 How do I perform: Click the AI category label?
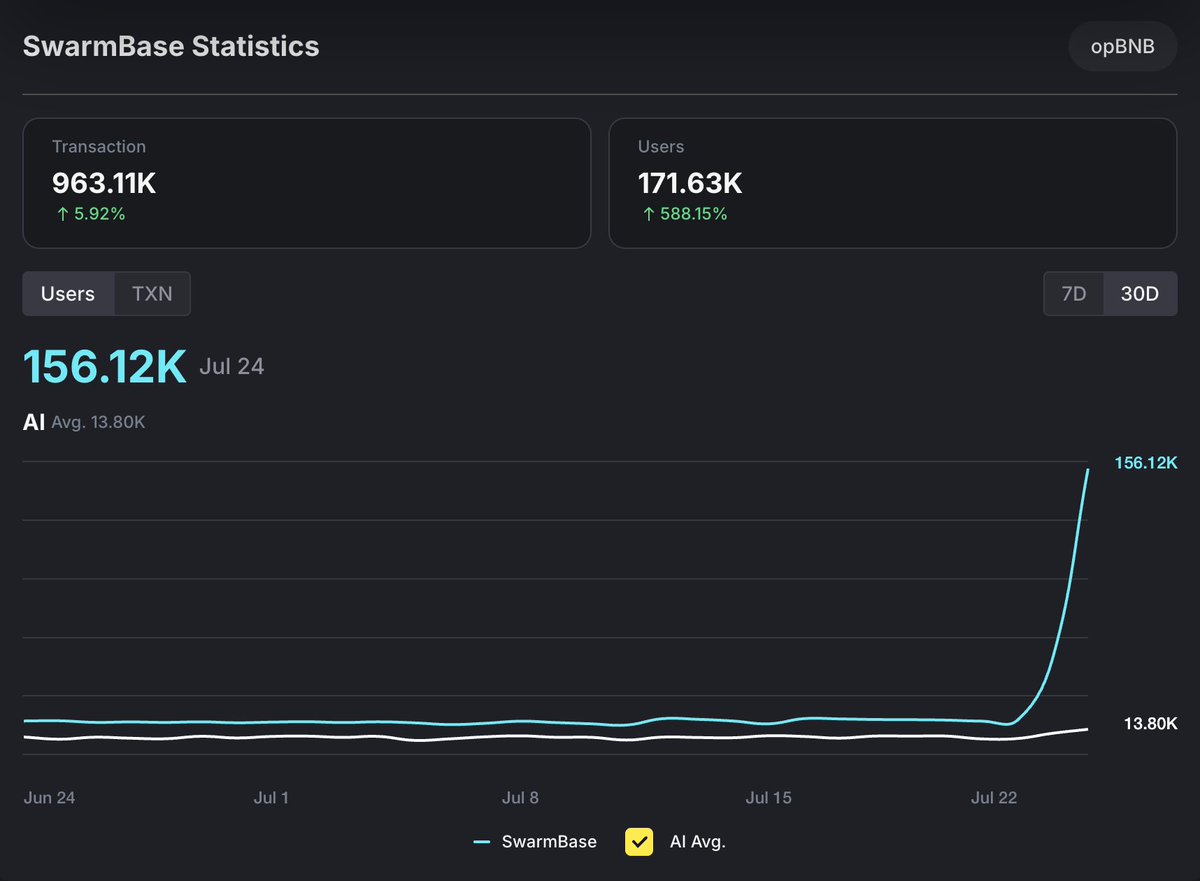click(x=34, y=422)
